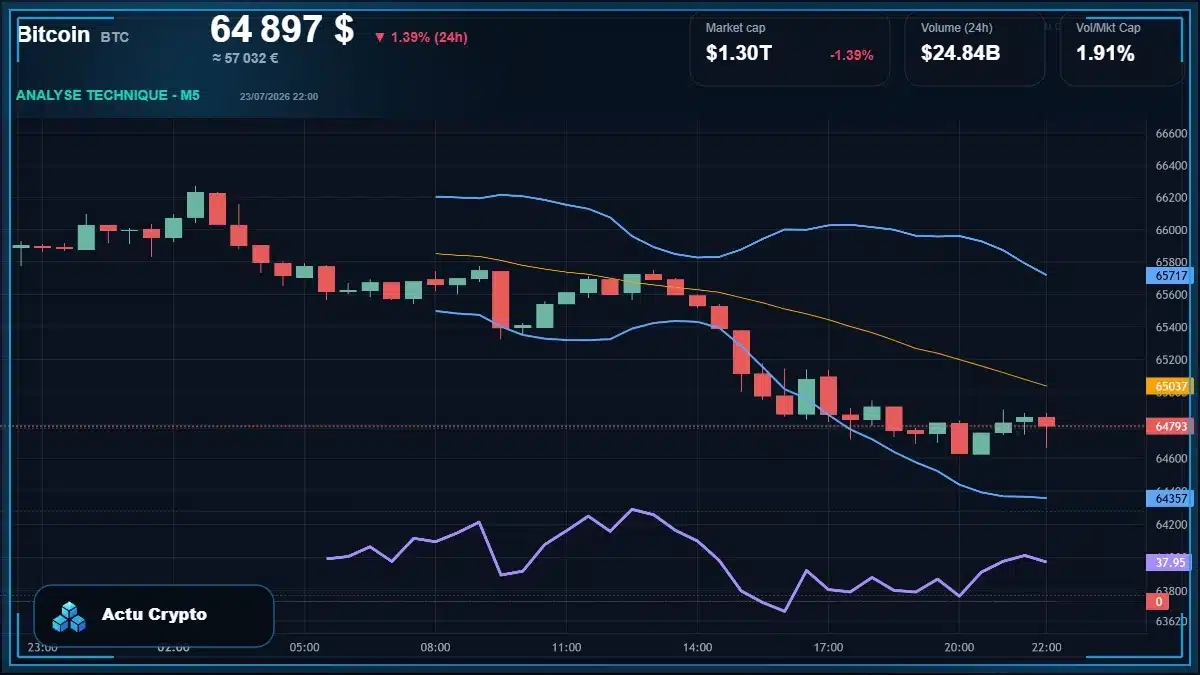This screenshot has width=1200, height=675.
Task: Click the 17:00 time axis label
Action: pos(828,647)
